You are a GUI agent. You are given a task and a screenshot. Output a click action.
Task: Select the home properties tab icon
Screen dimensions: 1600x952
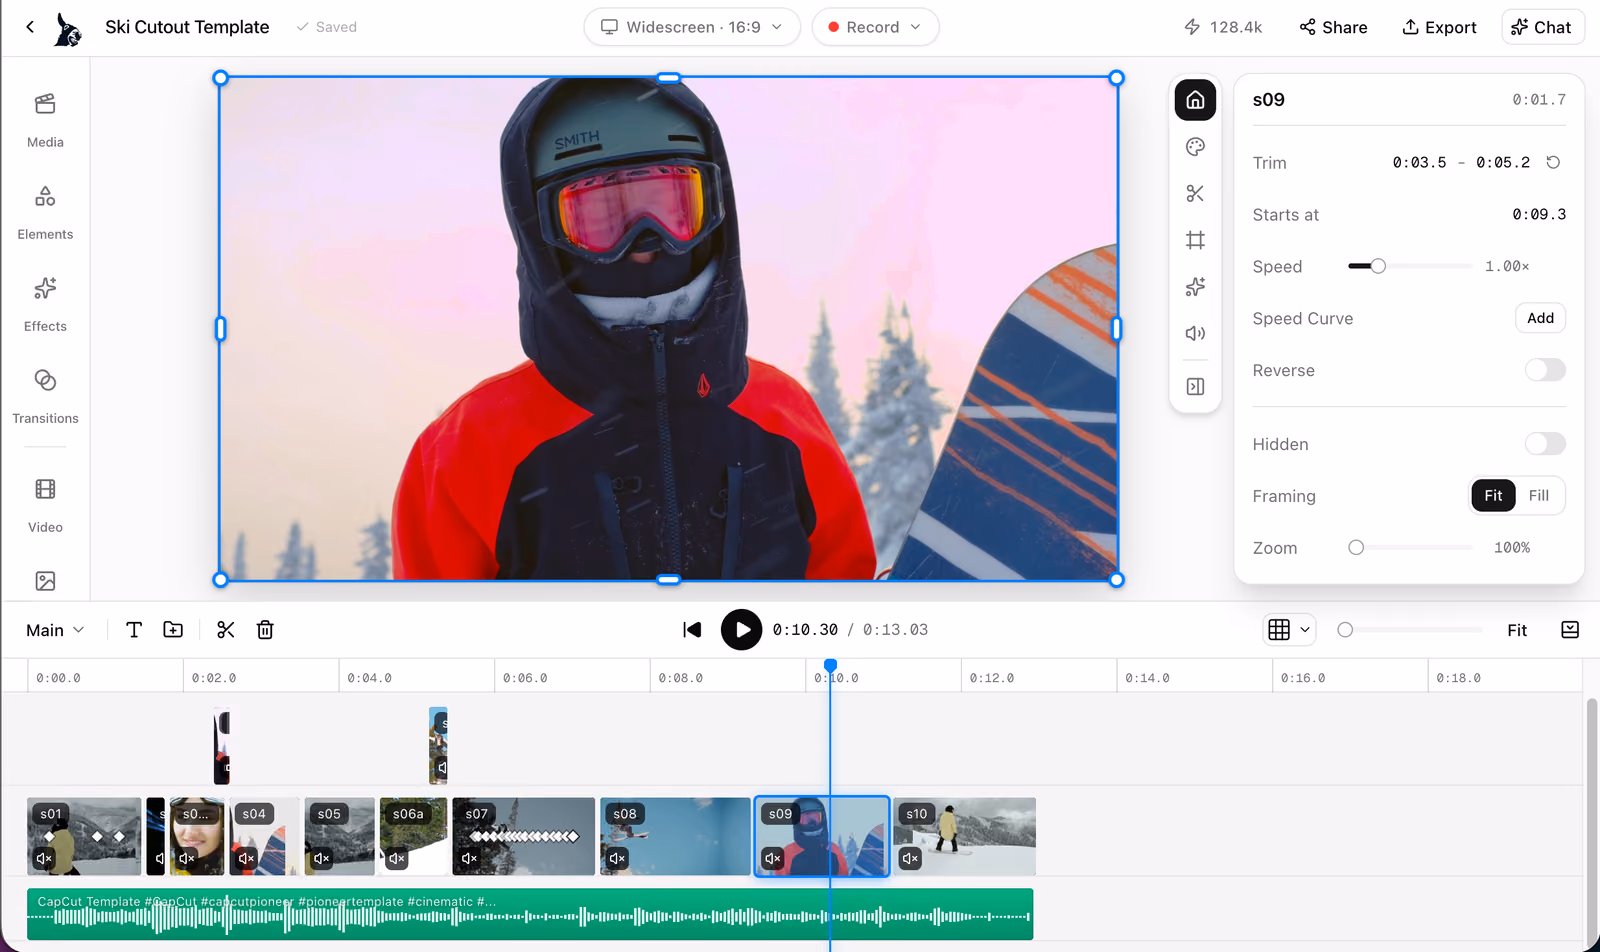click(1195, 100)
